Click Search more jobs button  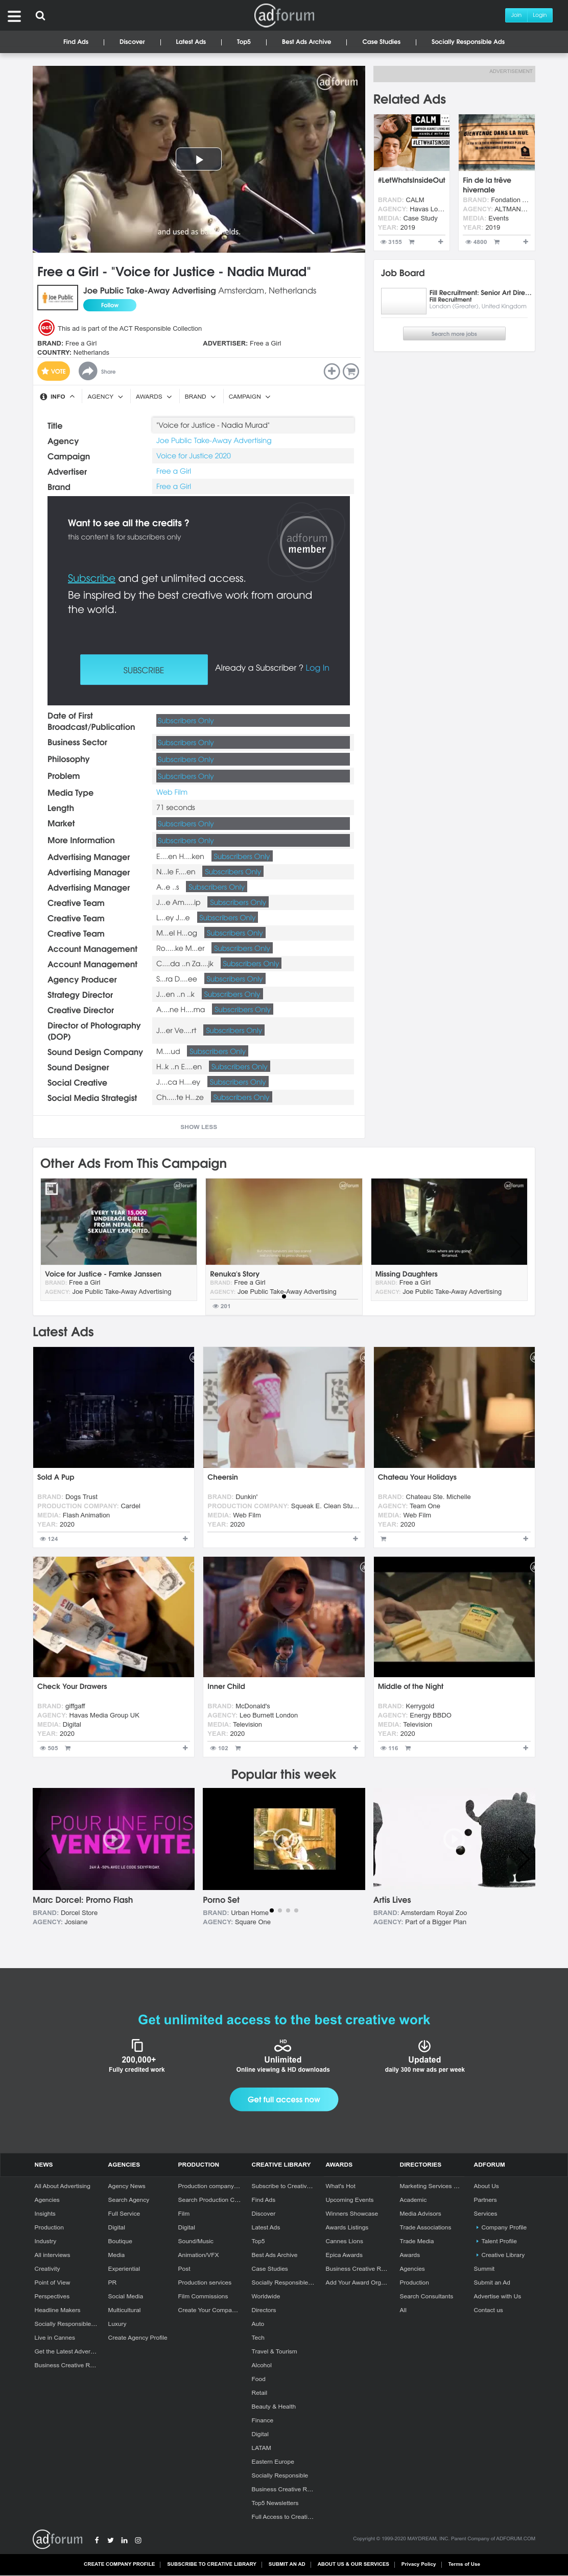coord(454,334)
